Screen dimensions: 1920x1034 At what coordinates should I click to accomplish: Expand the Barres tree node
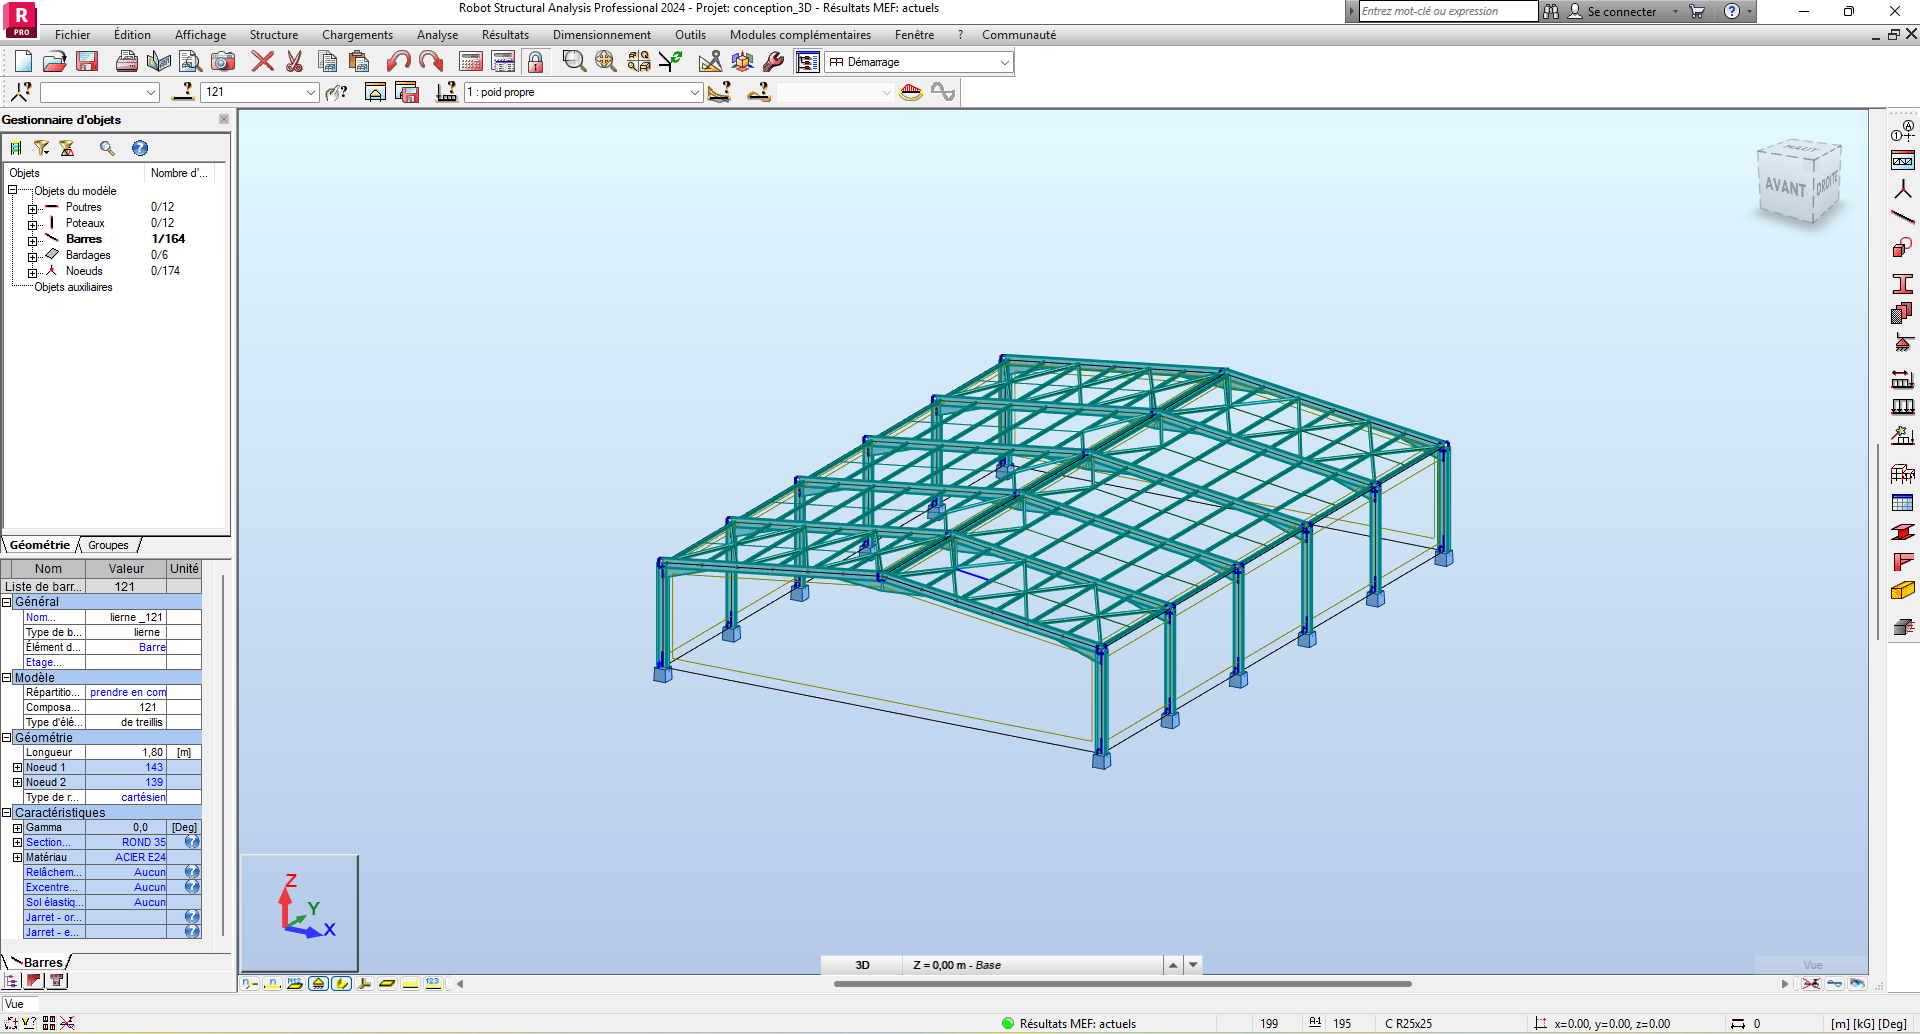click(x=32, y=240)
